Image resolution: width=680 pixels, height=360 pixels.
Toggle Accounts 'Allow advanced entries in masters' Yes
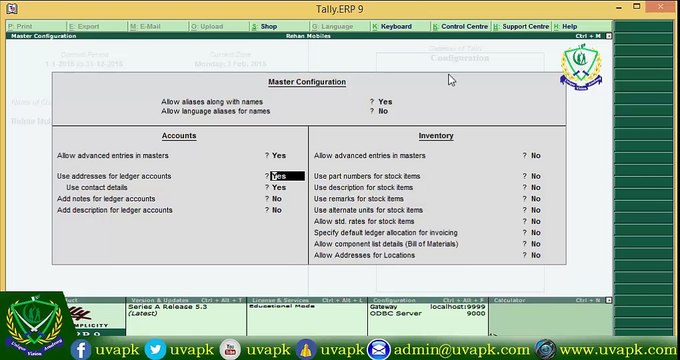279,156
